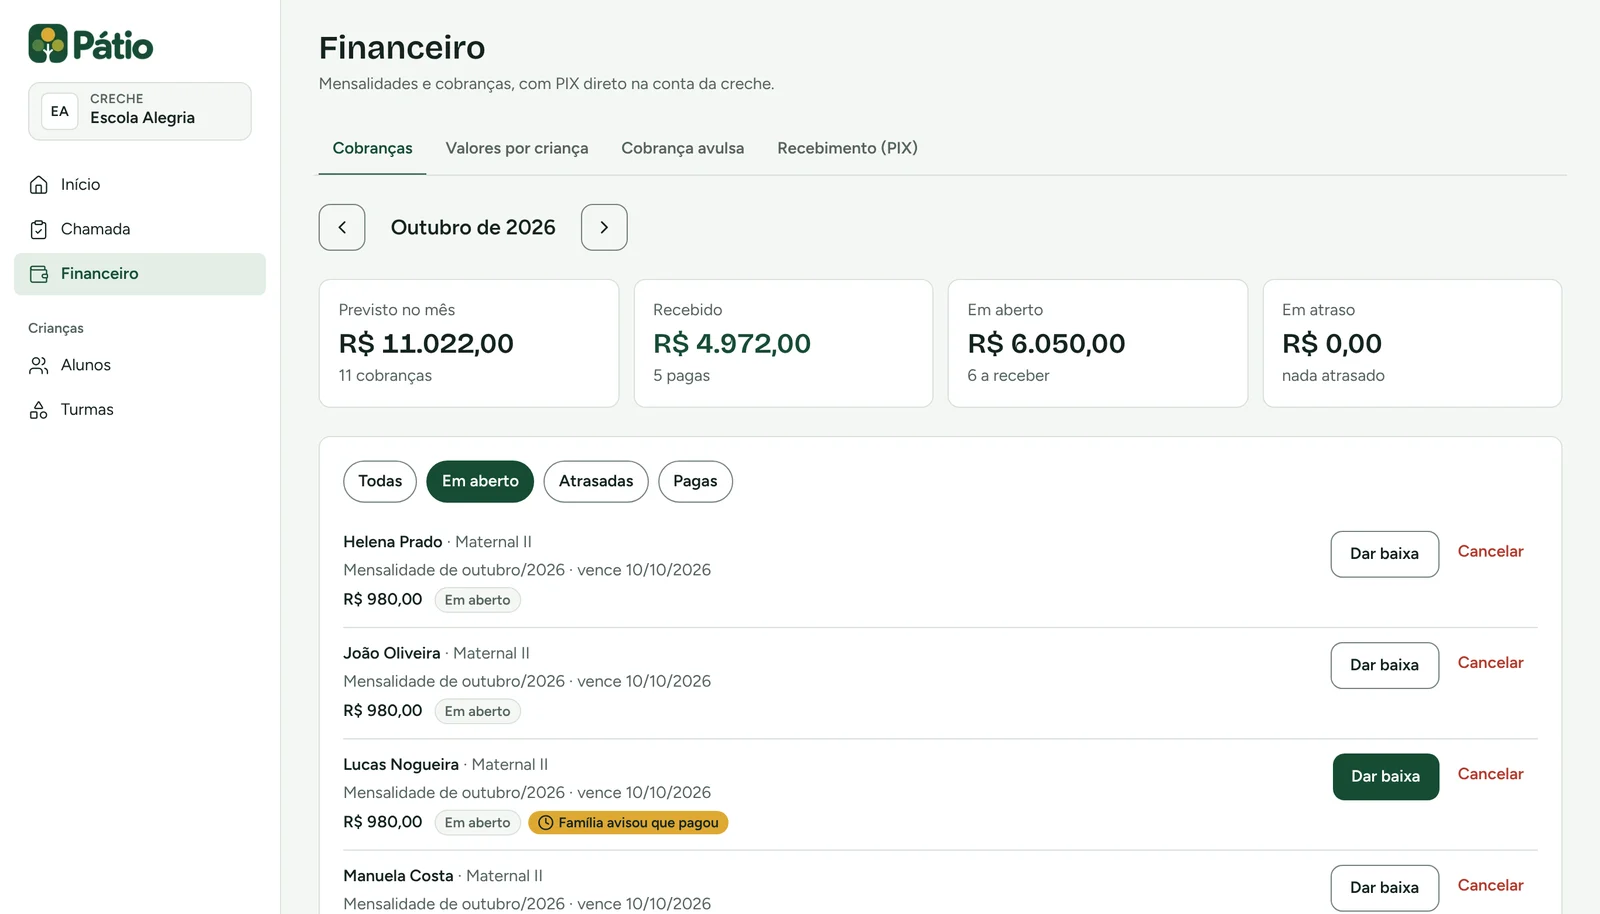Click Manuela Costa's name
Screen dimensions: 1600x914
pos(398,876)
